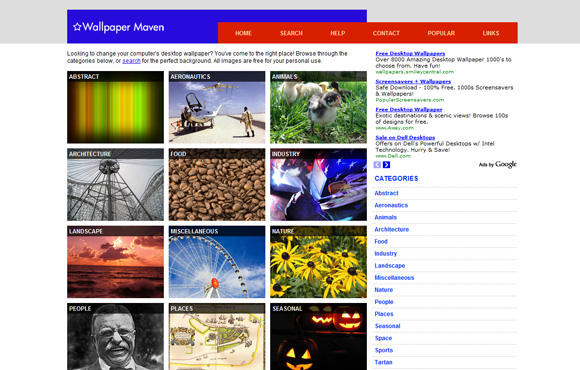The image size is (580, 370).
Task: Open the Food coffee beans thumbnail
Action: 217,185
